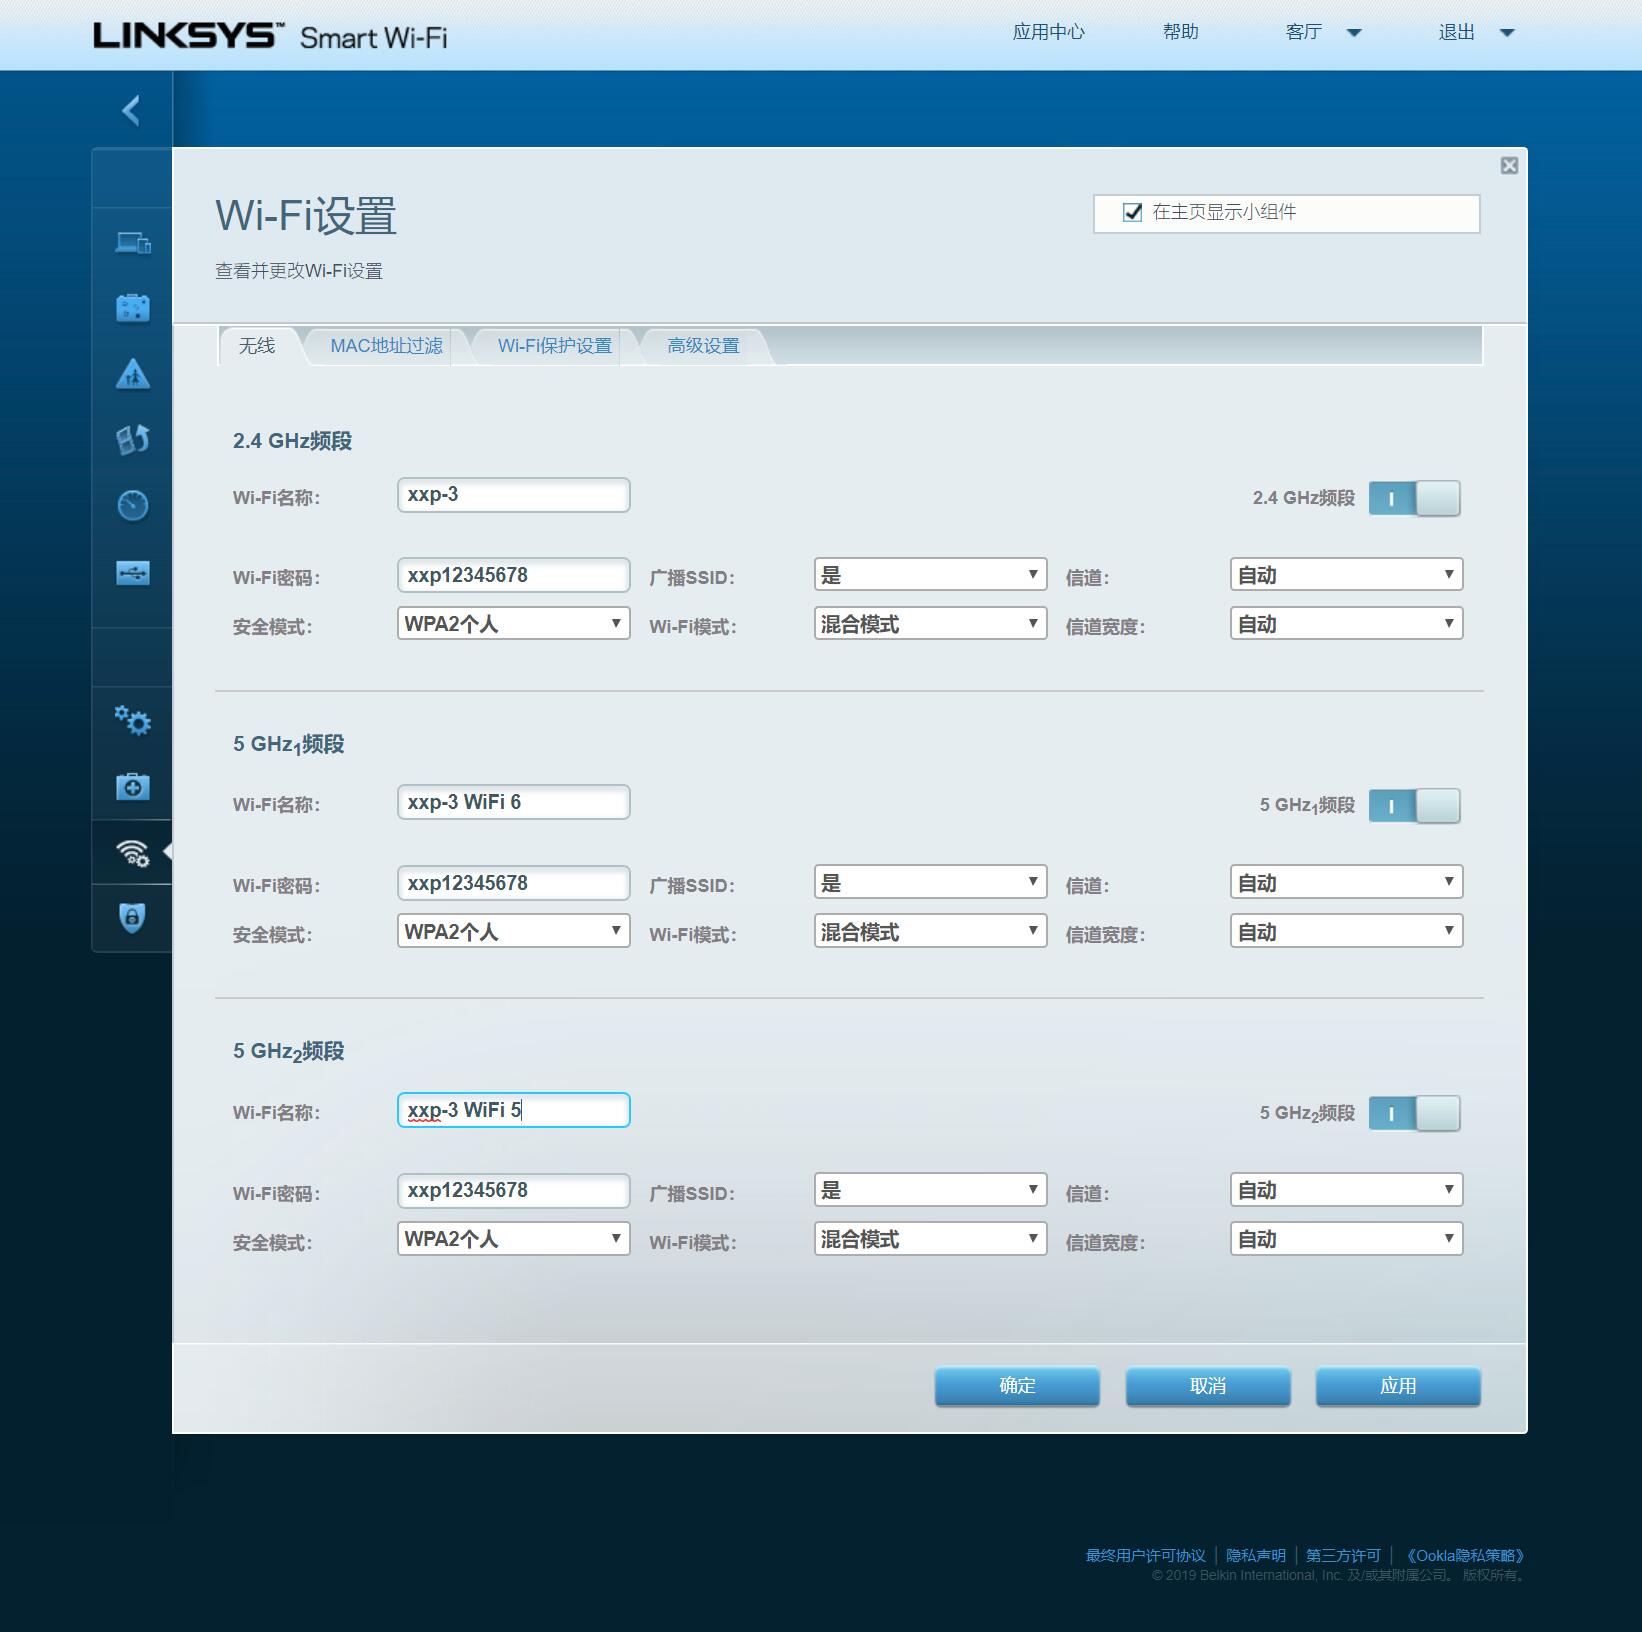
Task: Open 5 GHz2 信道 dropdown
Action: 1347,1190
